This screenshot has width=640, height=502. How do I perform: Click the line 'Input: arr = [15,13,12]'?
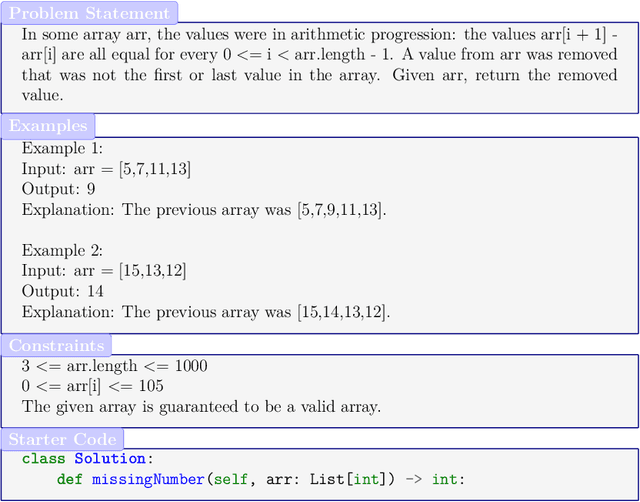[104, 271]
